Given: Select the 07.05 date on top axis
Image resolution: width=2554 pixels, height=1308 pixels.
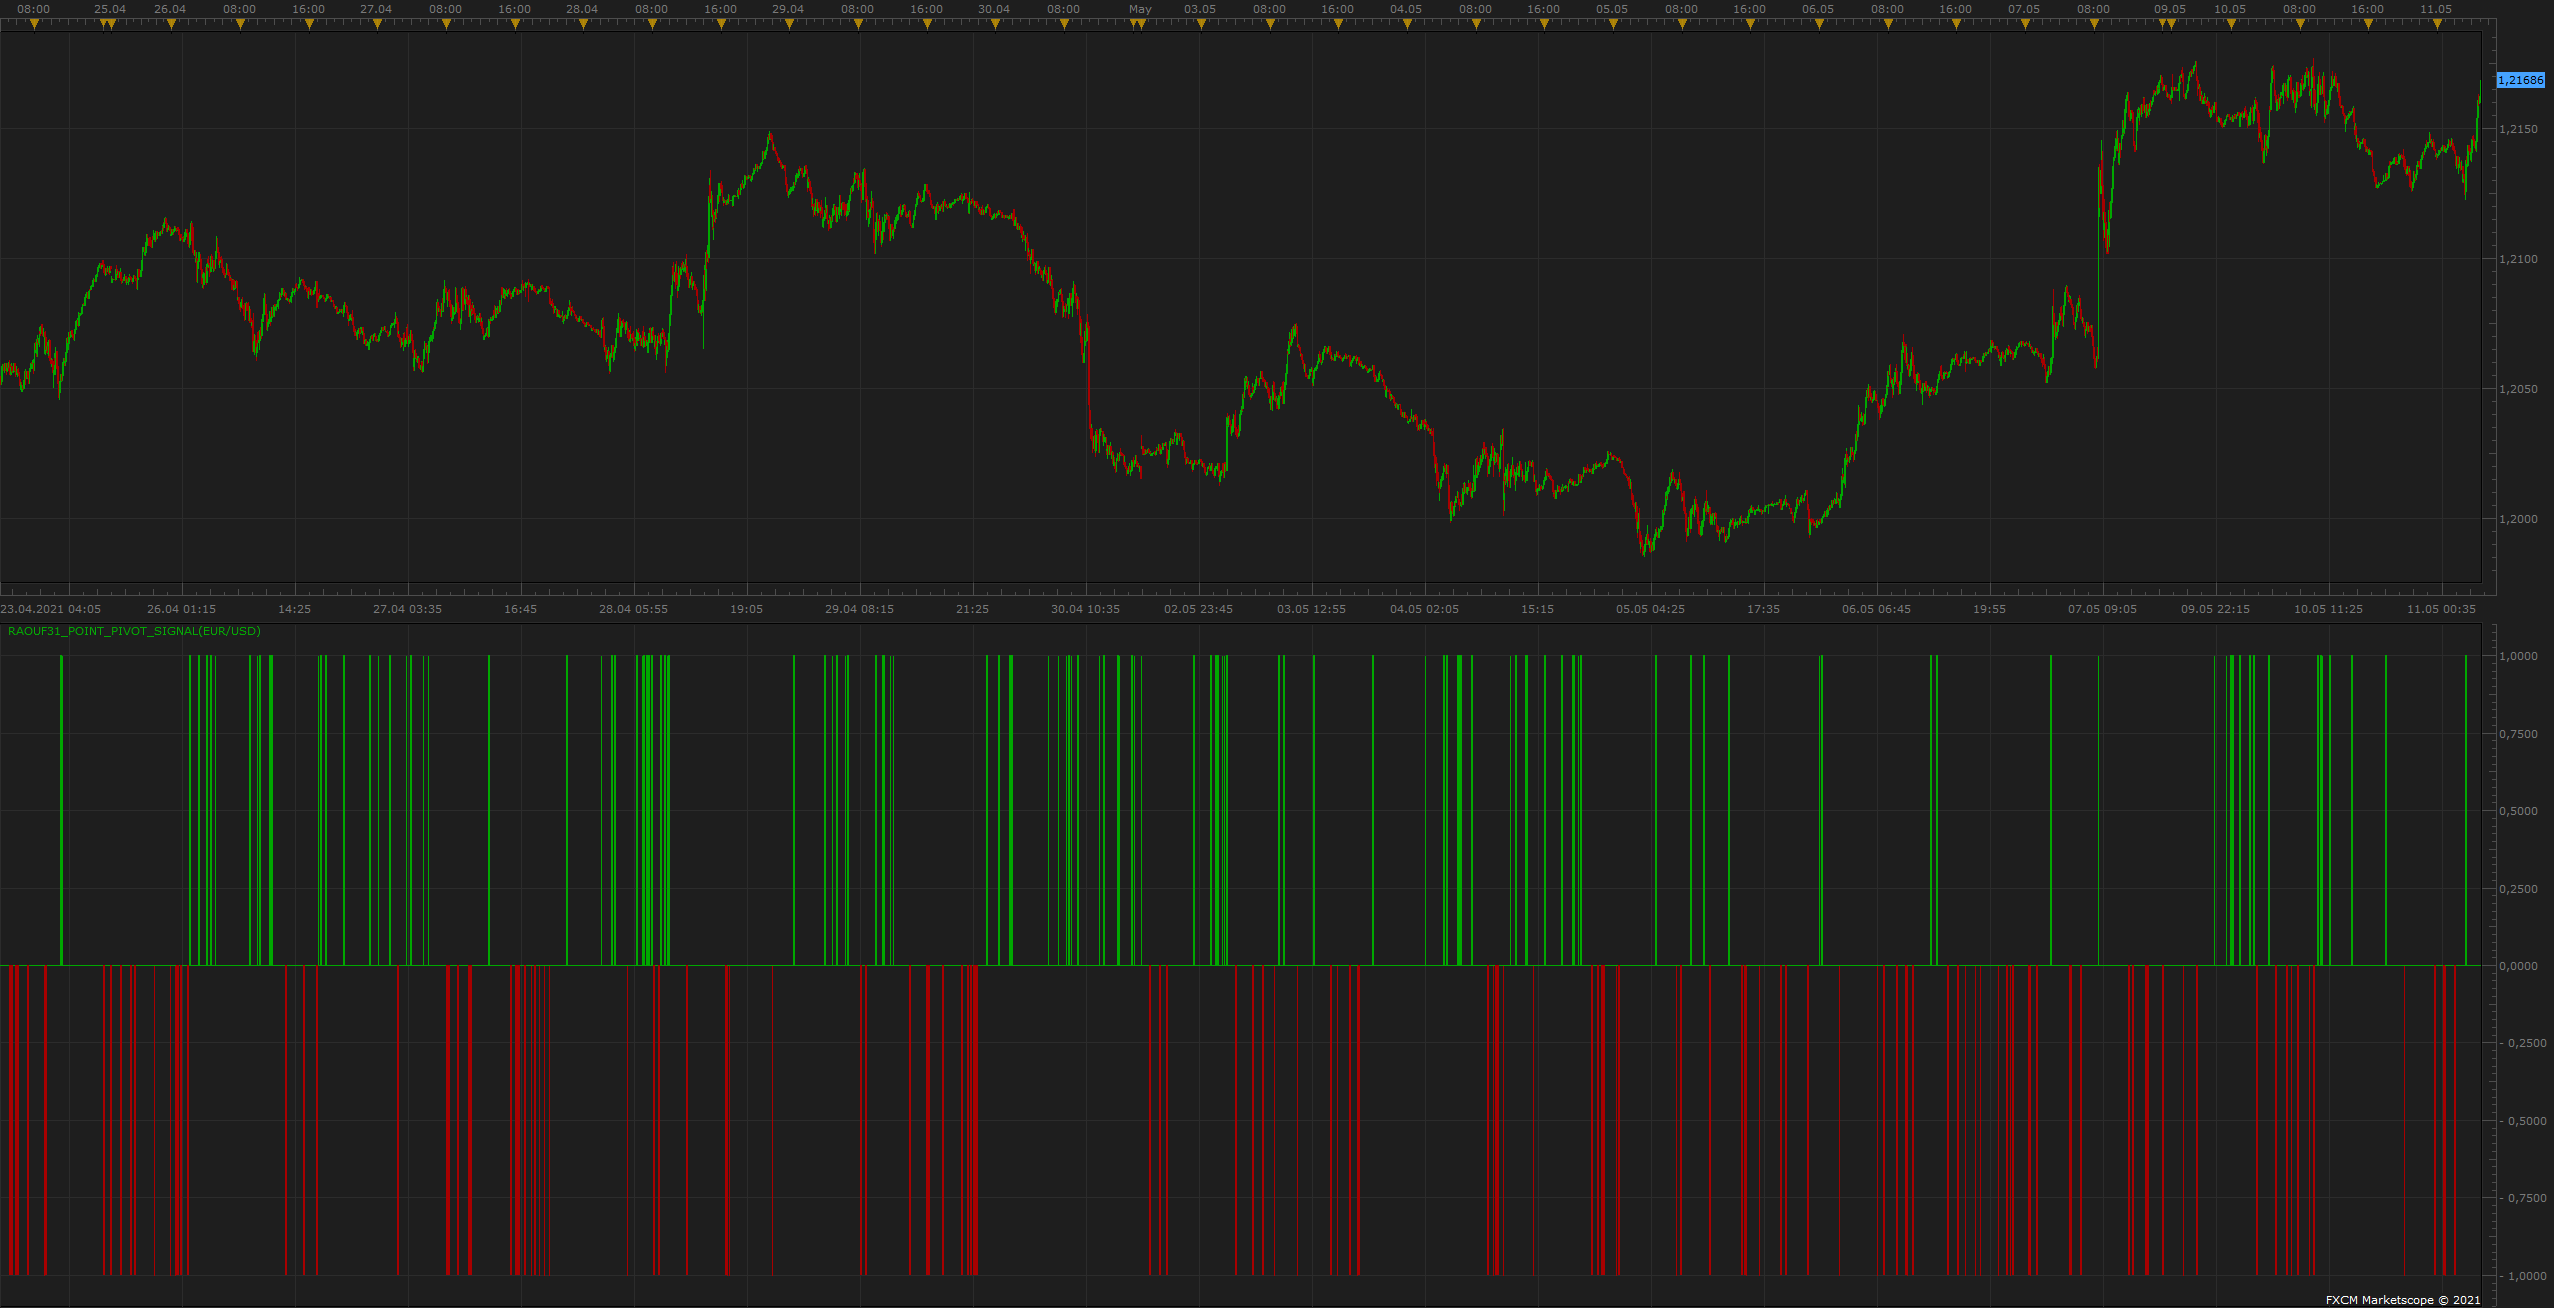Looking at the screenshot, I should pyautogui.click(x=2024, y=9).
